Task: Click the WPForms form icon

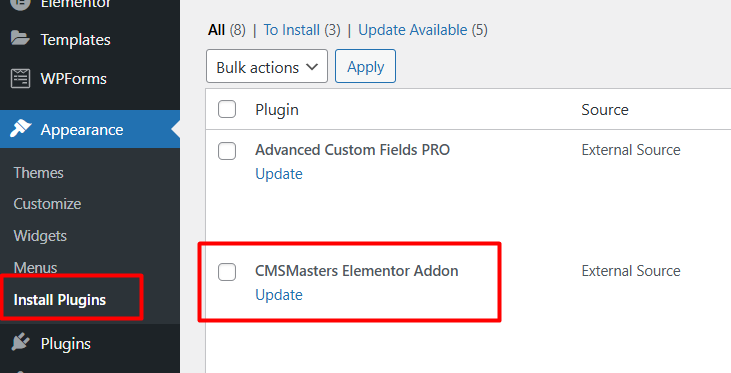Action: point(20,78)
